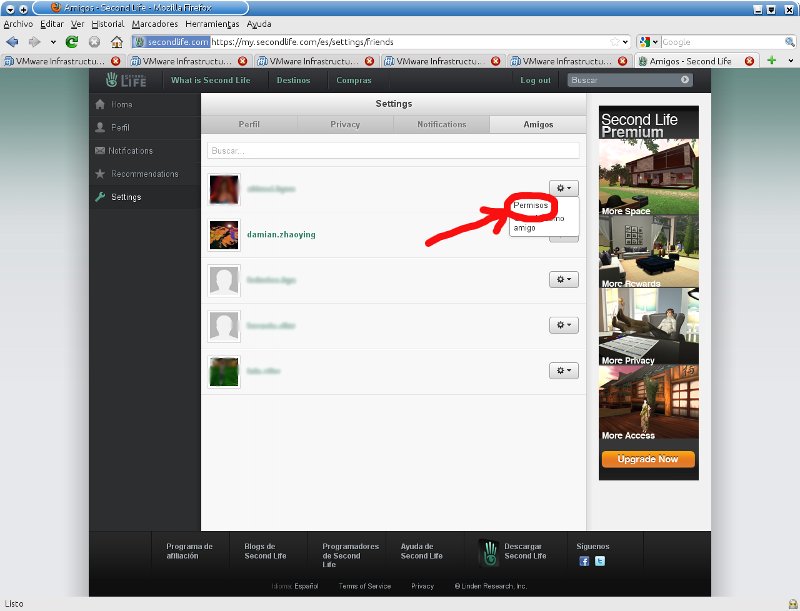Go back with the browser back arrow
The height and width of the screenshot is (611, 800).
click(x=13, y=42)
